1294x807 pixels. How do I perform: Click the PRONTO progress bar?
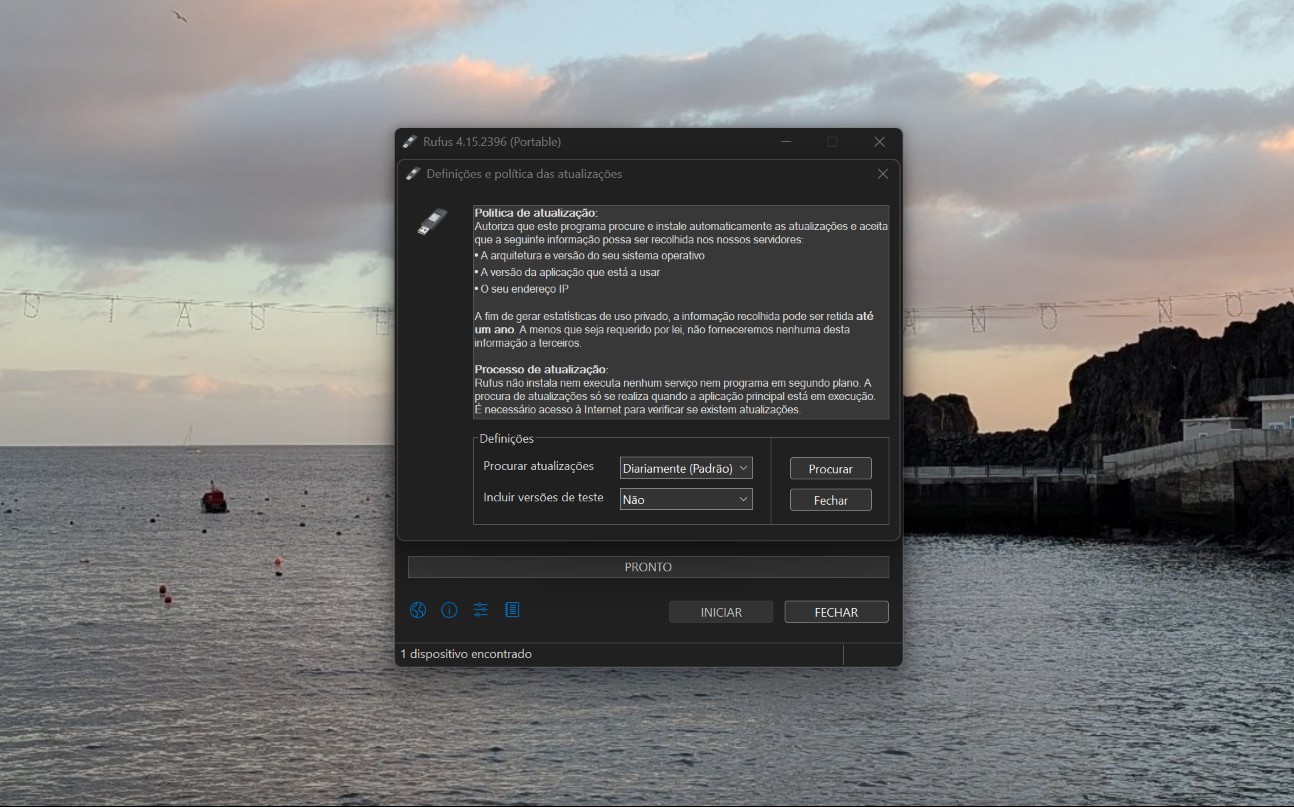point(648,567)
